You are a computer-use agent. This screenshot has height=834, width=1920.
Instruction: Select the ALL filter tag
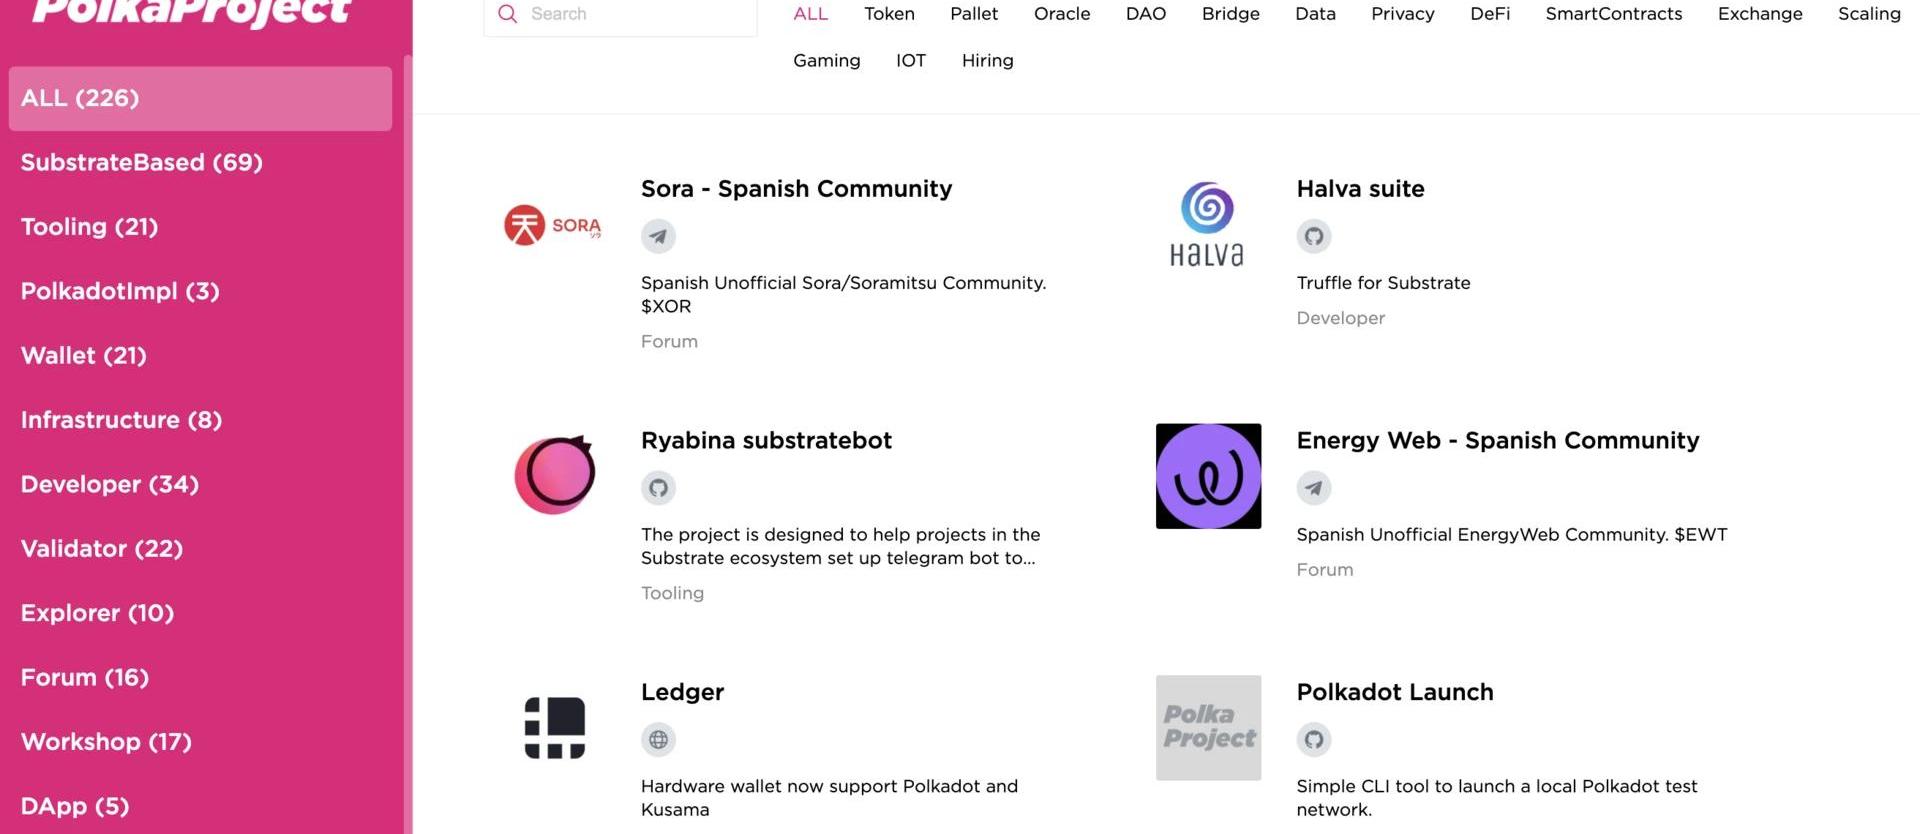pos(810,14)
